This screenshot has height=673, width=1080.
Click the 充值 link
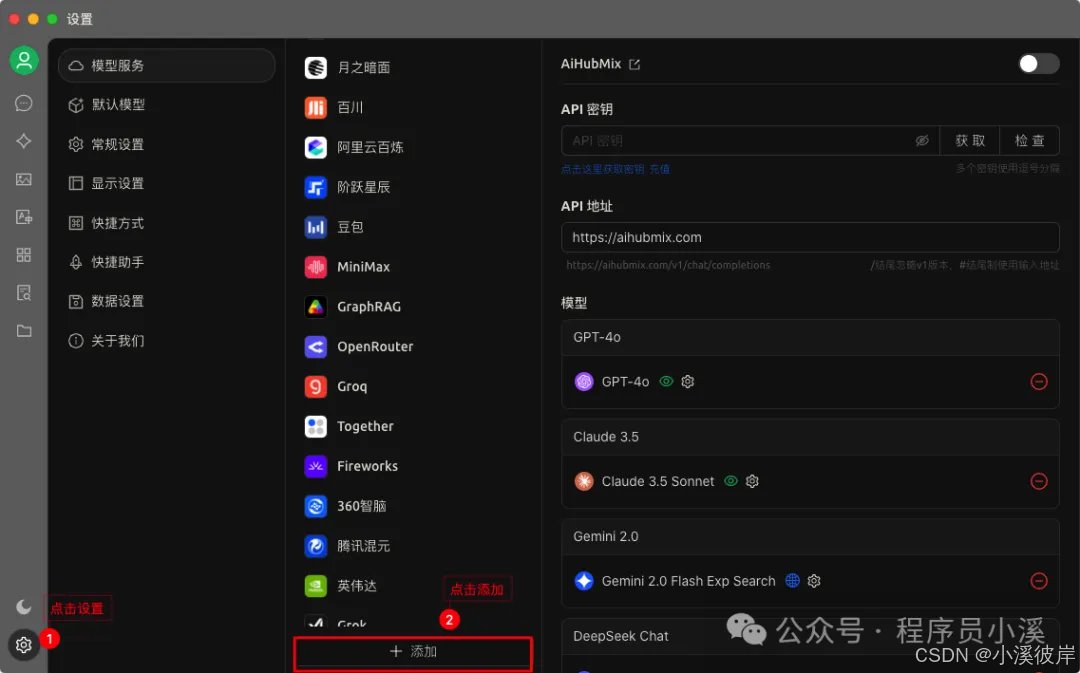pyautogui.click(x=659, y=169)
